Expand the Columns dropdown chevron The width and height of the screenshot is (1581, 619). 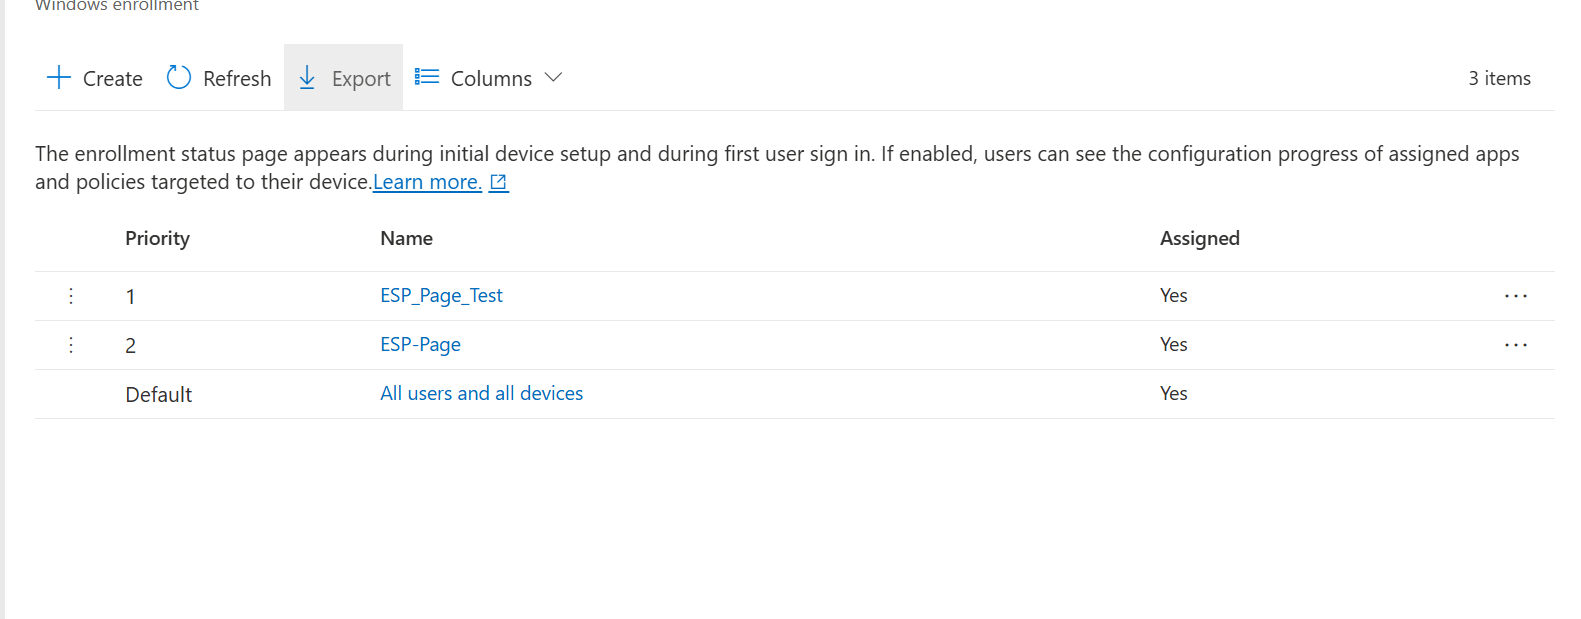553,77
